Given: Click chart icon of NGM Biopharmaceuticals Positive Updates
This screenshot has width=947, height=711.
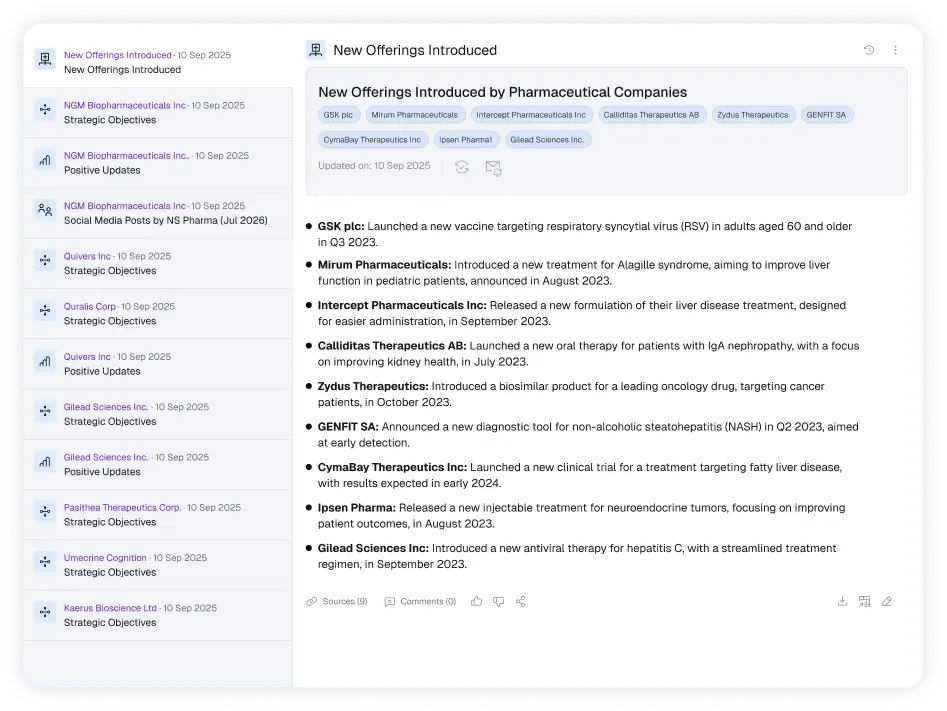Looking at the screenshot, I should (x=45, y=160).
